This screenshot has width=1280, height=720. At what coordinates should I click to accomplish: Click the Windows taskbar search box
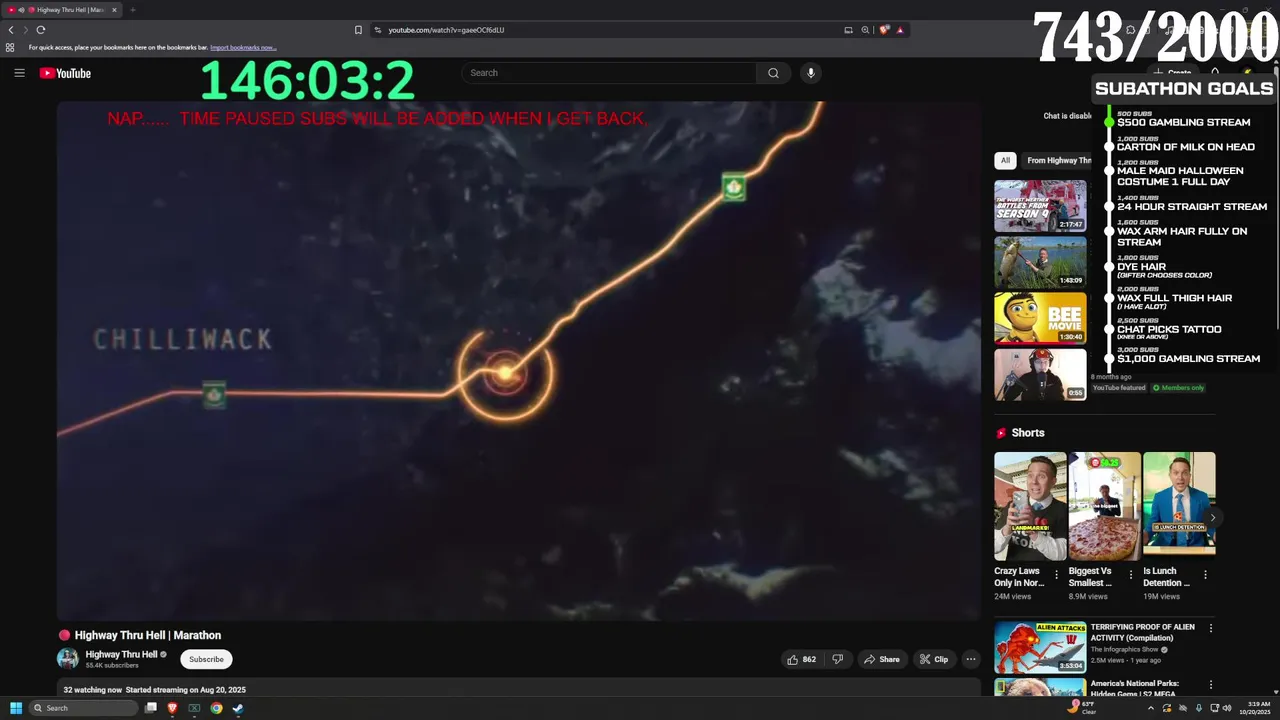tap(83, 708)
